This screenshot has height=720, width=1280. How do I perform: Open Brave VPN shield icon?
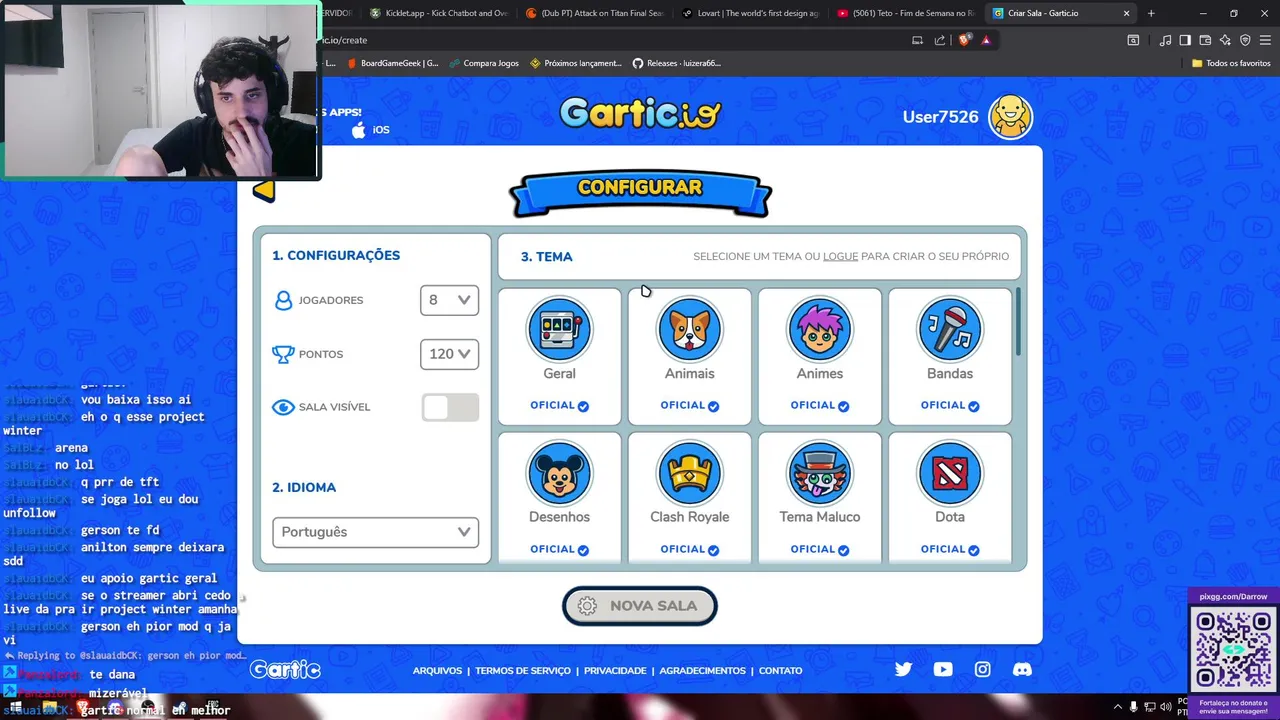point(1245,40)
